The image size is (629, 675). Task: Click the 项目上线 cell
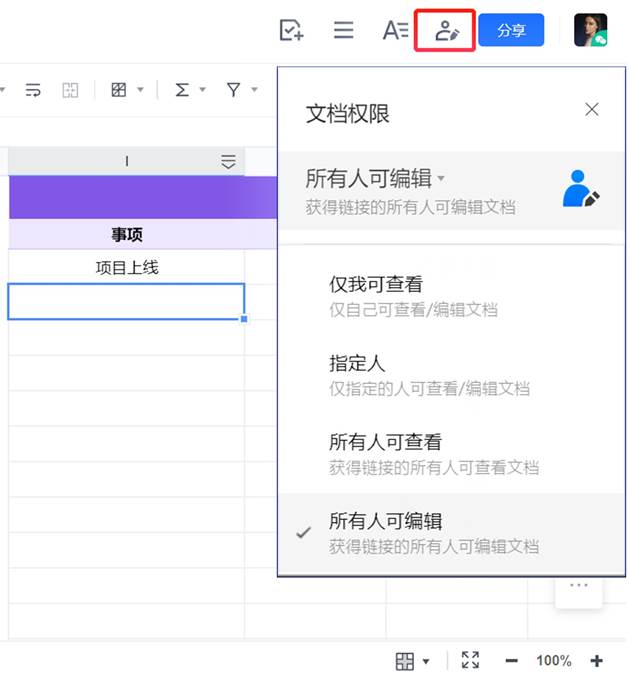[x=127, y=267]
